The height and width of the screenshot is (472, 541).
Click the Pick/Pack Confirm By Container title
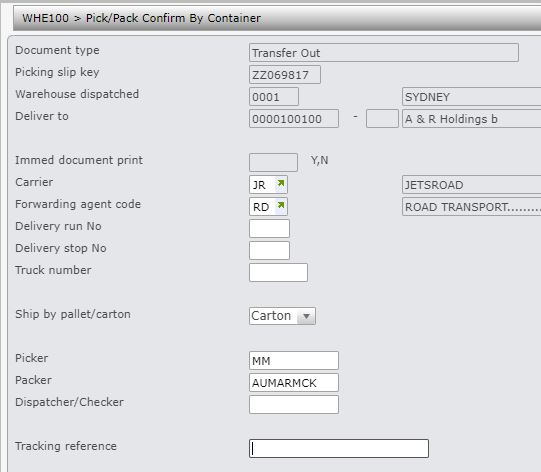point(173,18)
